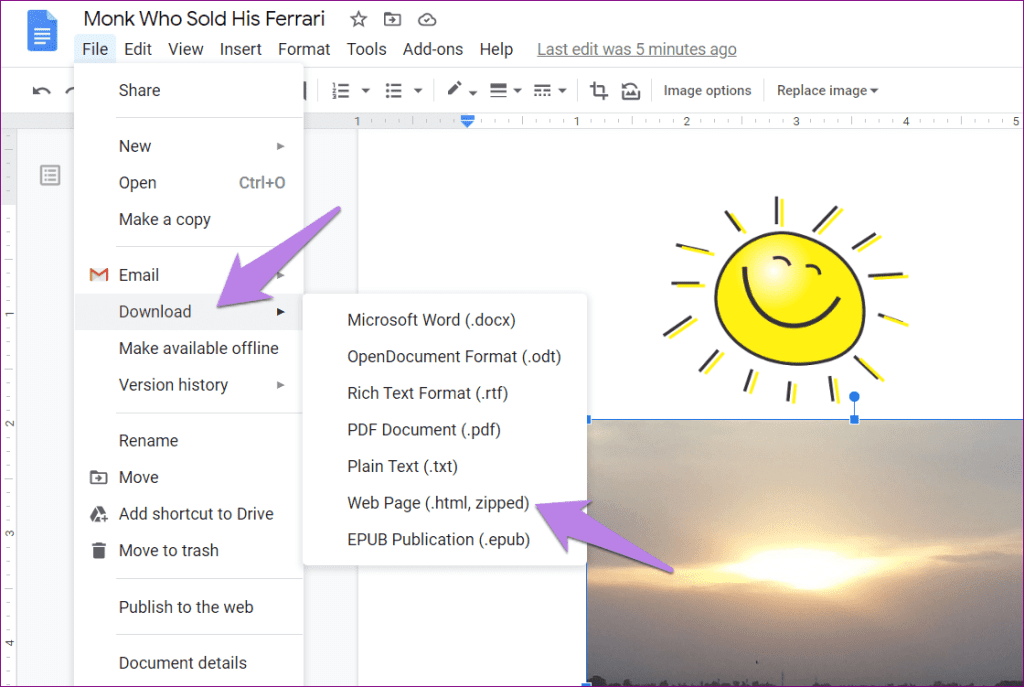The image size is (1024, 687).
Task: Open the Add-ons menu
Action: pyautogui.click(x=432, y=48)
